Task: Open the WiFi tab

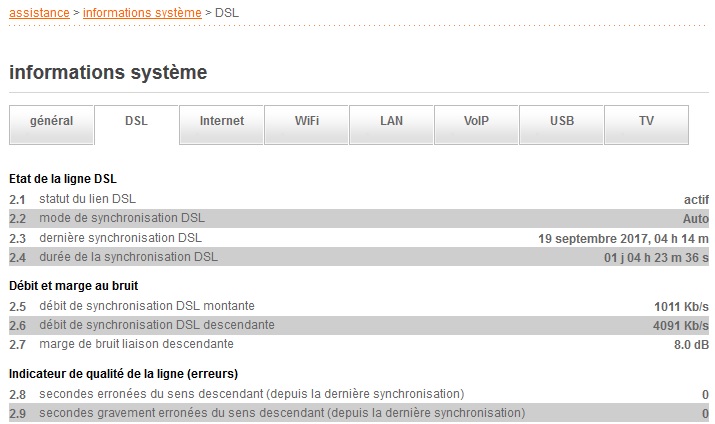Action: click(x=307, y=121)
